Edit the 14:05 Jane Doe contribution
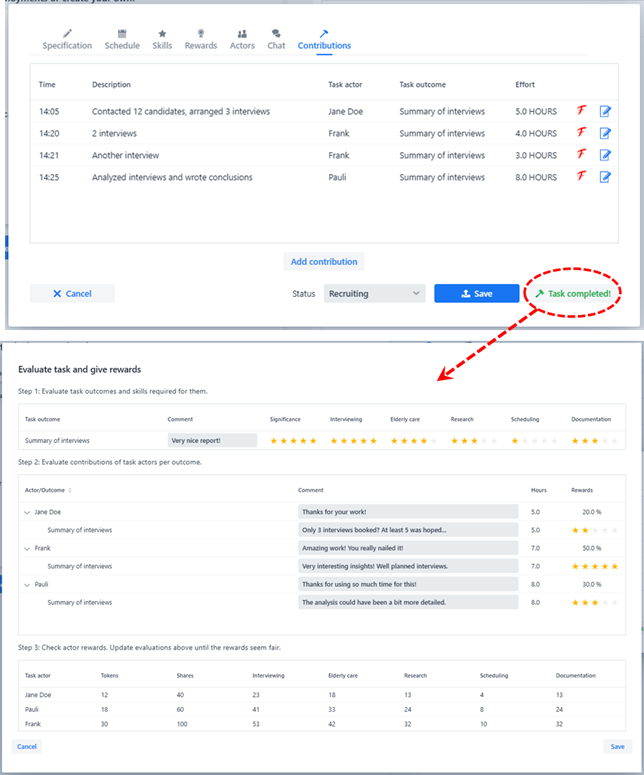This screenshot has height=775, width=644. tap(605, 111)
